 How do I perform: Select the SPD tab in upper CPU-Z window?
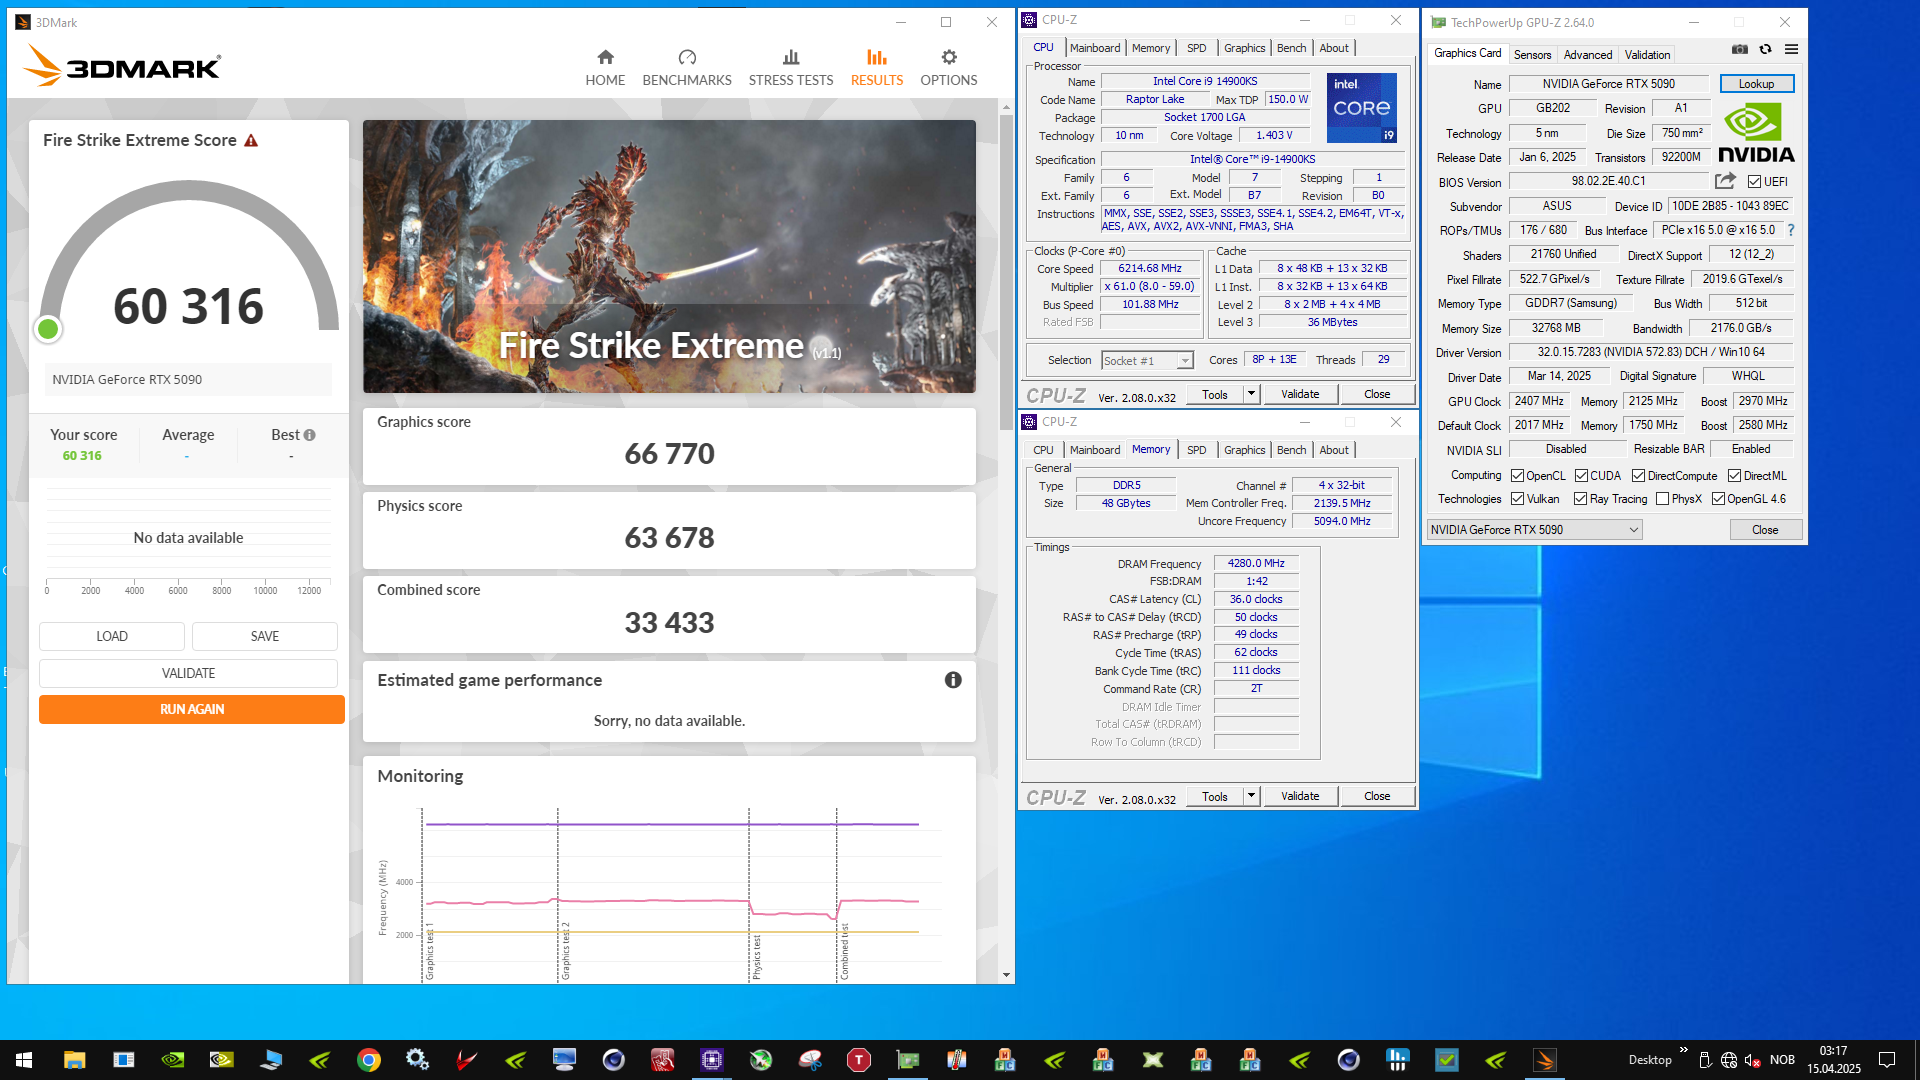pos(1196,48)
